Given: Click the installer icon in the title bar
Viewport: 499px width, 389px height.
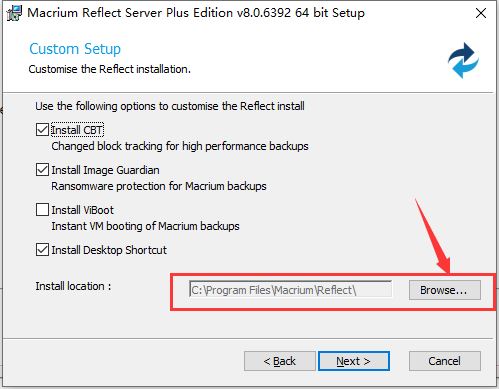Looking at the screenshot, I should [14, 13].
